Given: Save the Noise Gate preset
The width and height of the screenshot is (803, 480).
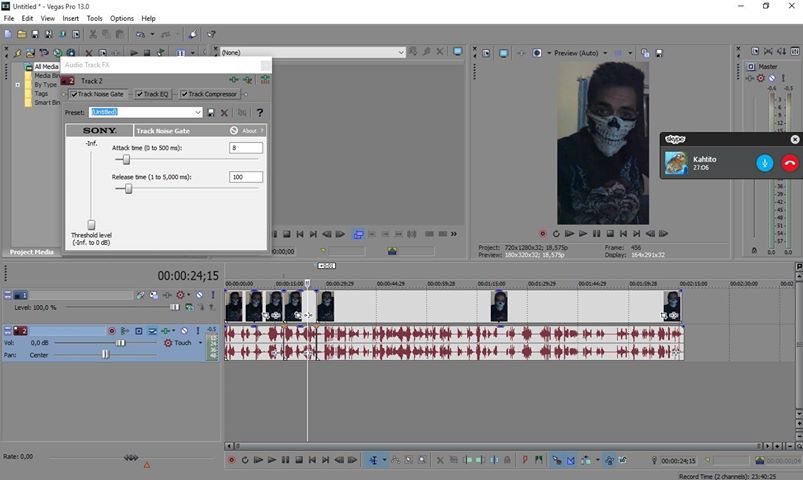Looking at the screenshot, I should pos(211,113).
